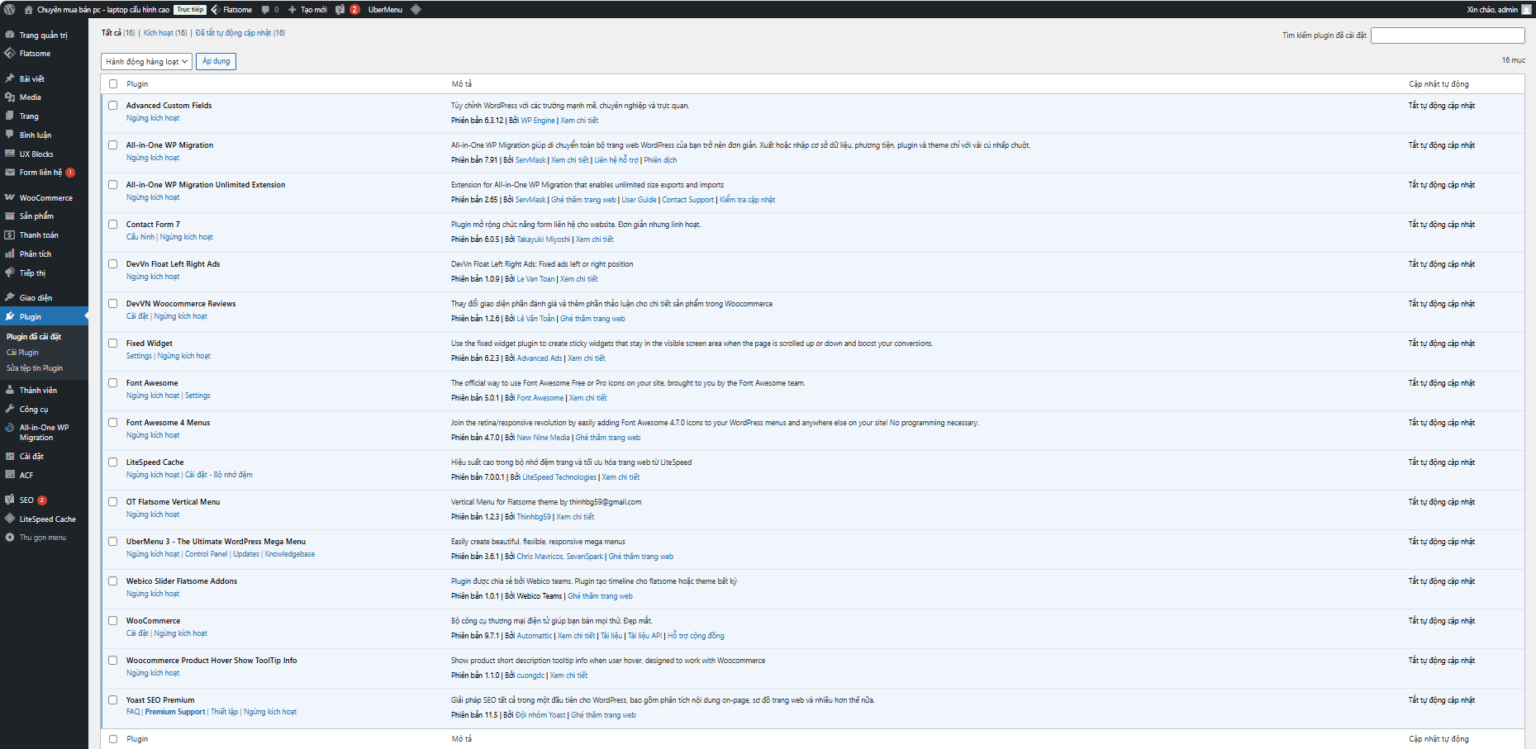Open Cài Plugin submenu item
This screenshot has width=1536, height=749.
23,352
